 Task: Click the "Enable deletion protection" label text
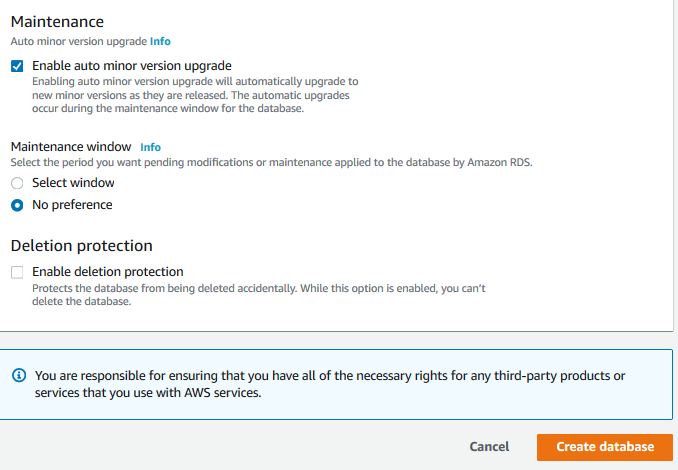(107, 272)
